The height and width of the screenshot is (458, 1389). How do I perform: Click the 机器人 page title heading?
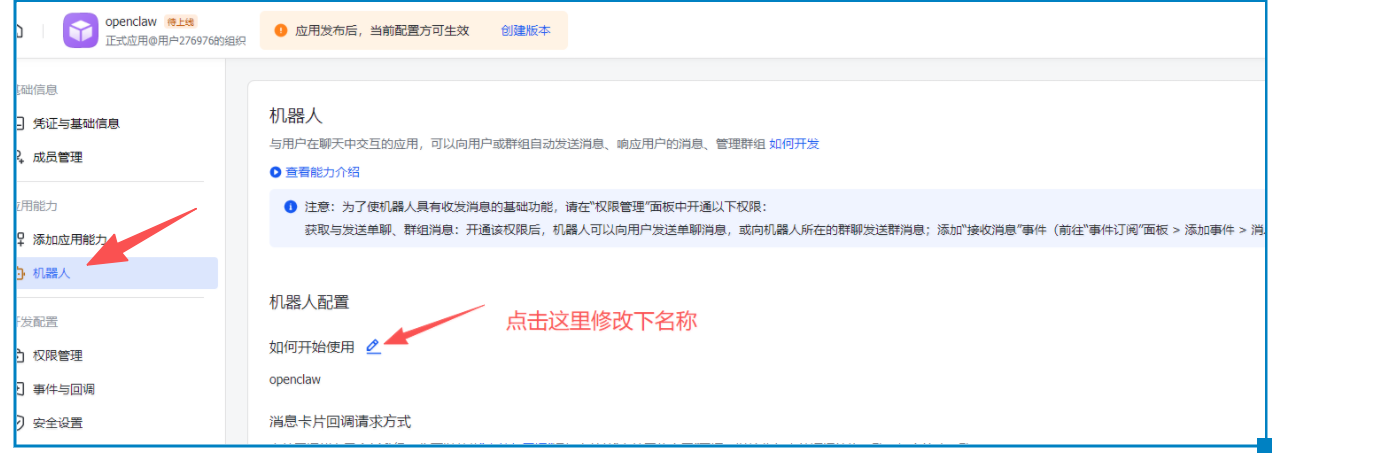tap(296, 116)
